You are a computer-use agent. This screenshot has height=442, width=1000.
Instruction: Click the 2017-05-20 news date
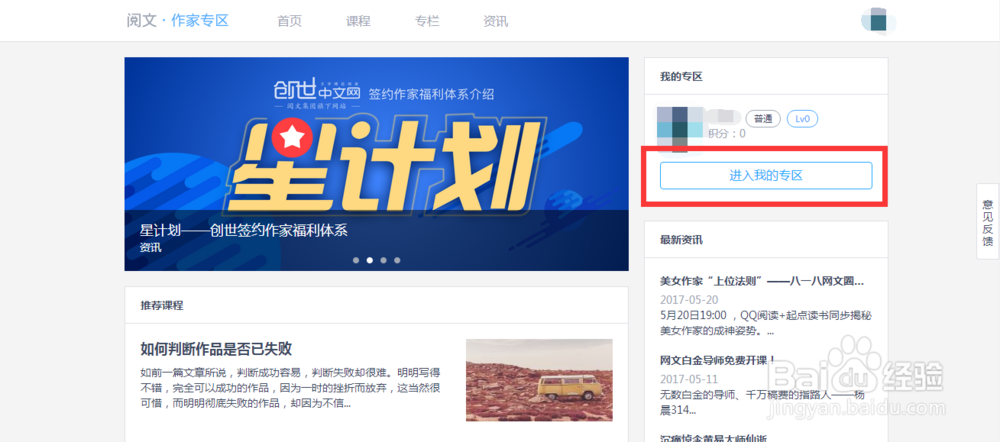pos(688,299)
